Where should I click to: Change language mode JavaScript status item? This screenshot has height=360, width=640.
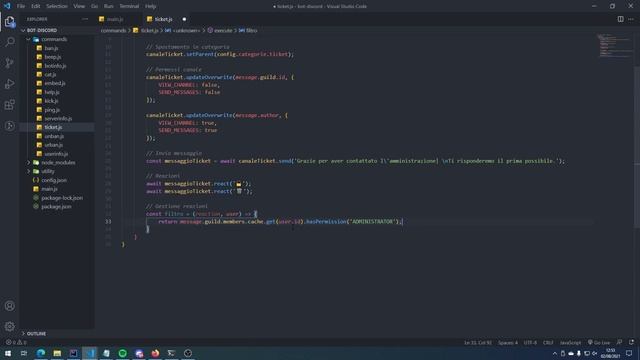pos(571,342)
